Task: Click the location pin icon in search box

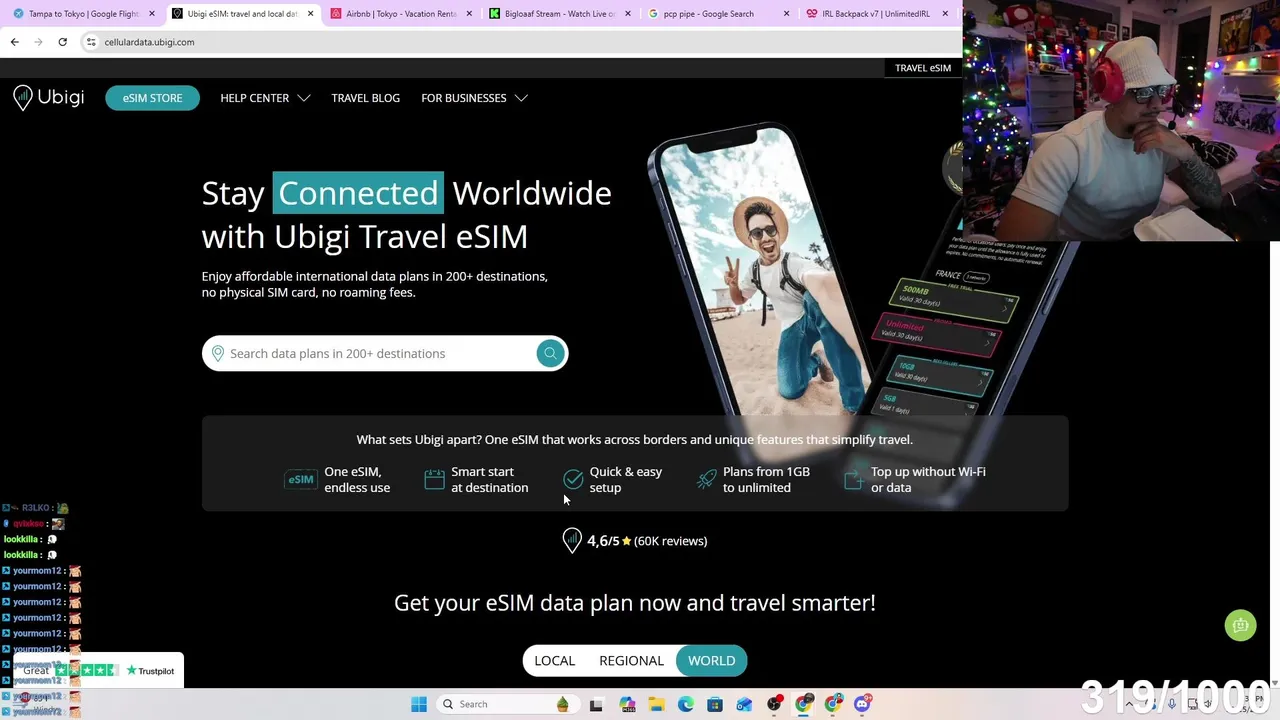Action: tap(217, 353)
